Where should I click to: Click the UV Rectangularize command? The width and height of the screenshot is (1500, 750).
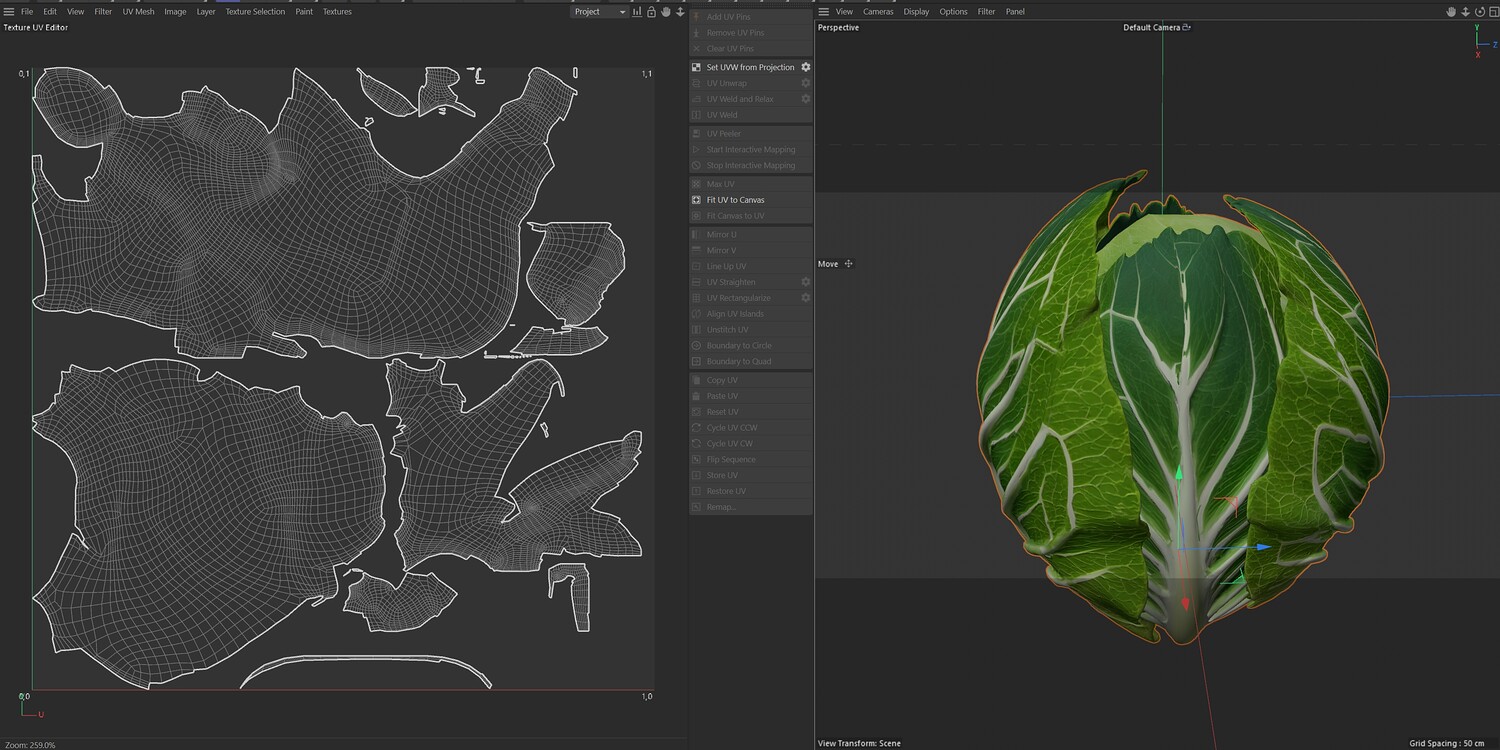[x=750, y=298]
